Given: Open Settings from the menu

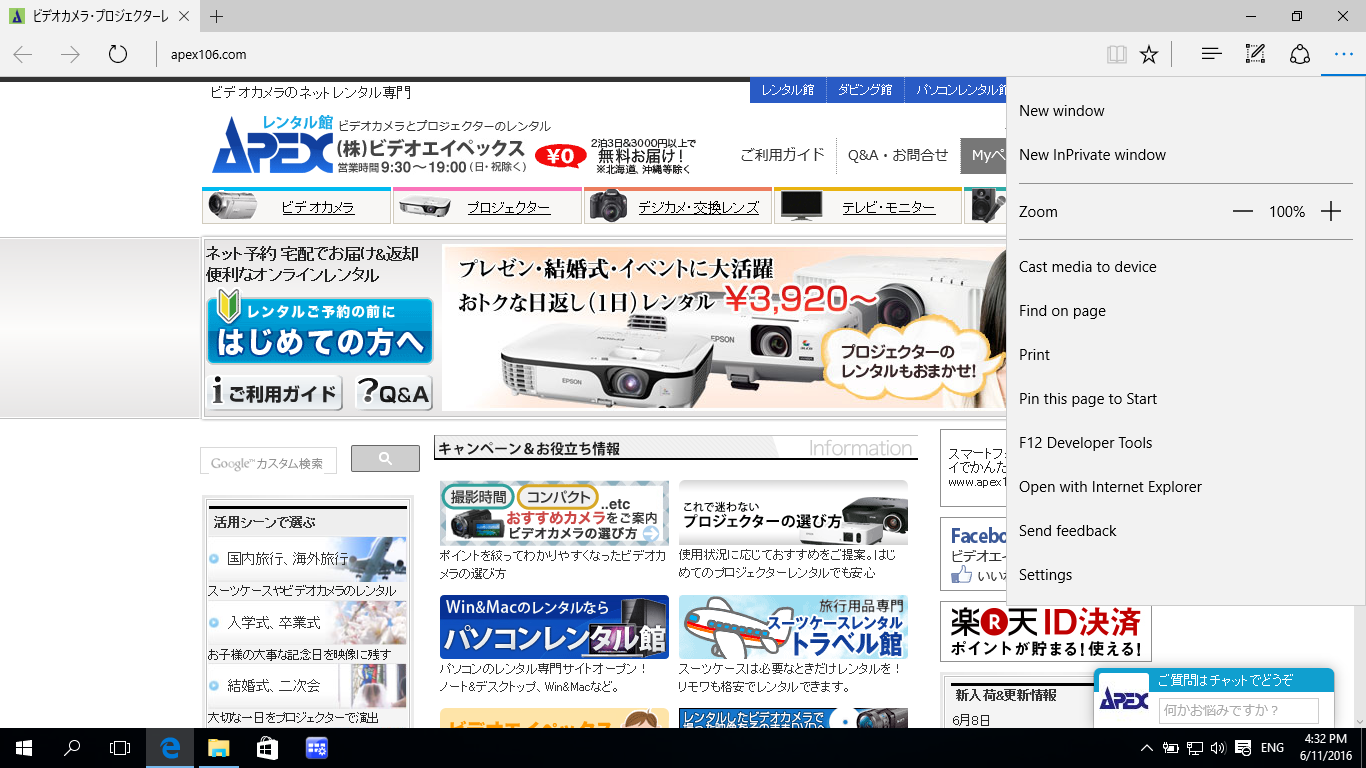Looking at the screenshot, I should 1186,575.
